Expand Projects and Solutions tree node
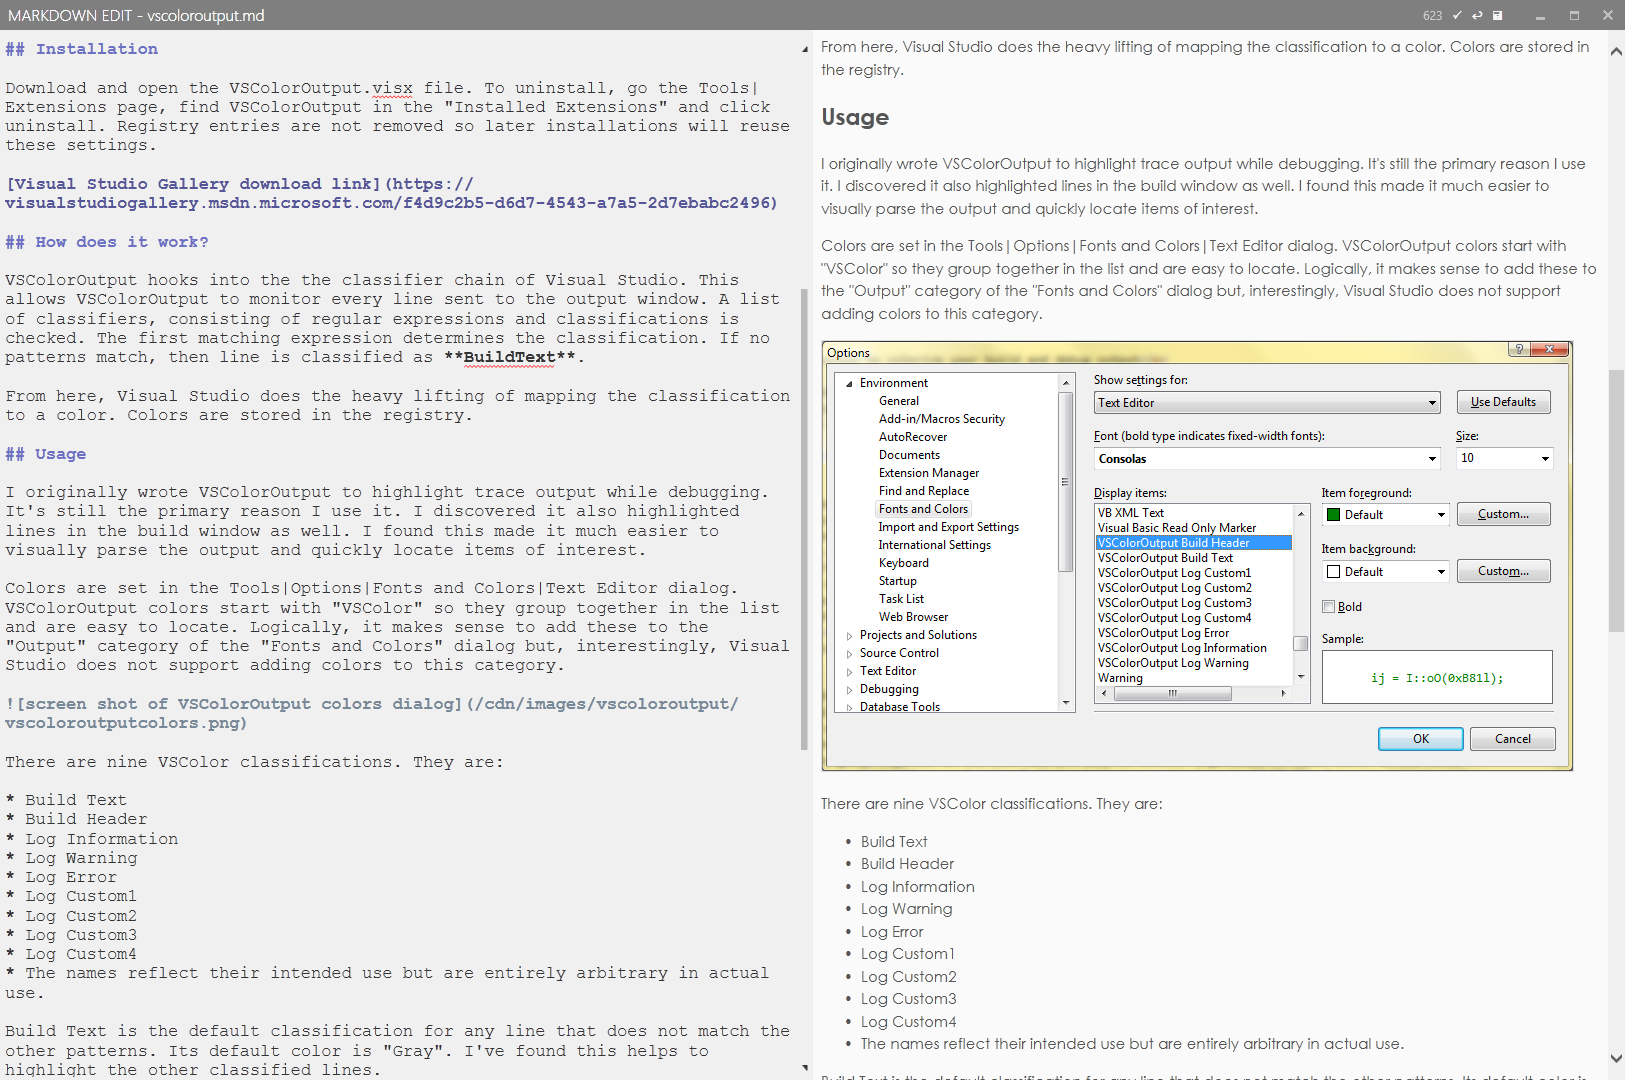This screenshot has height=1080, width=1625. pyautogui.click(x=849, y=636)
